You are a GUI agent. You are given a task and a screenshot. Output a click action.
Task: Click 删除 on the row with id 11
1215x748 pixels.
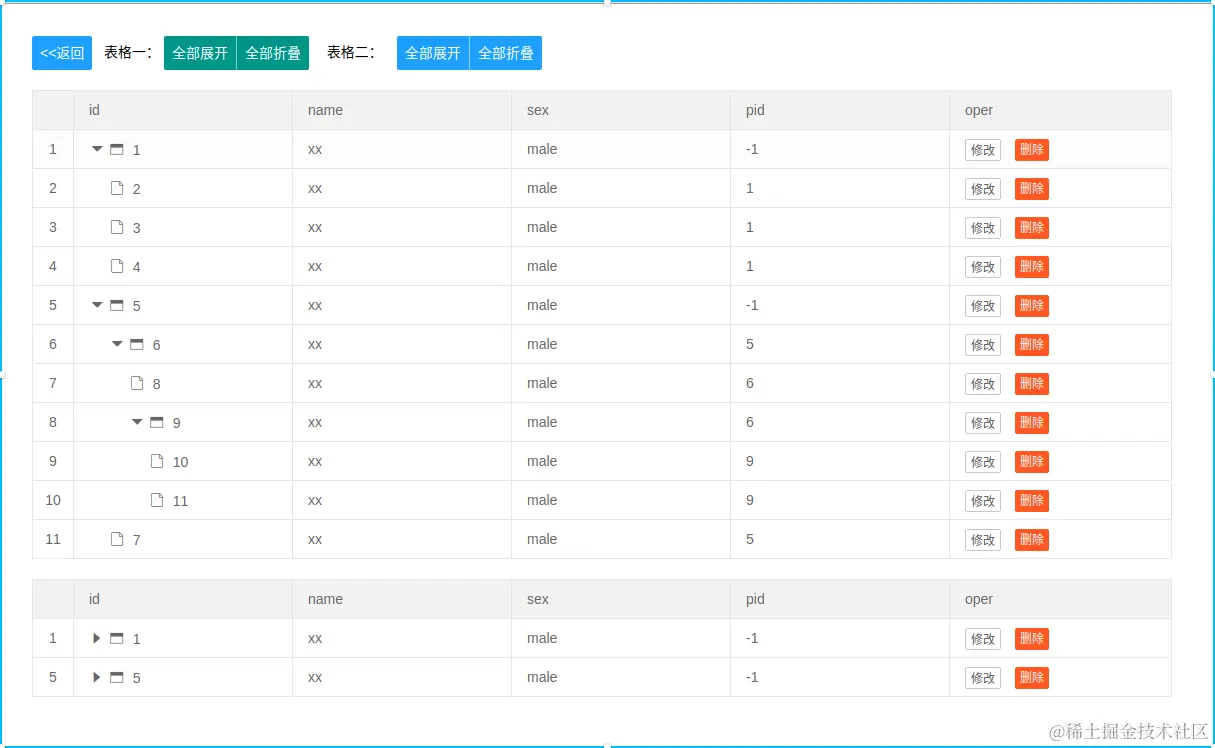(1032, 501)
